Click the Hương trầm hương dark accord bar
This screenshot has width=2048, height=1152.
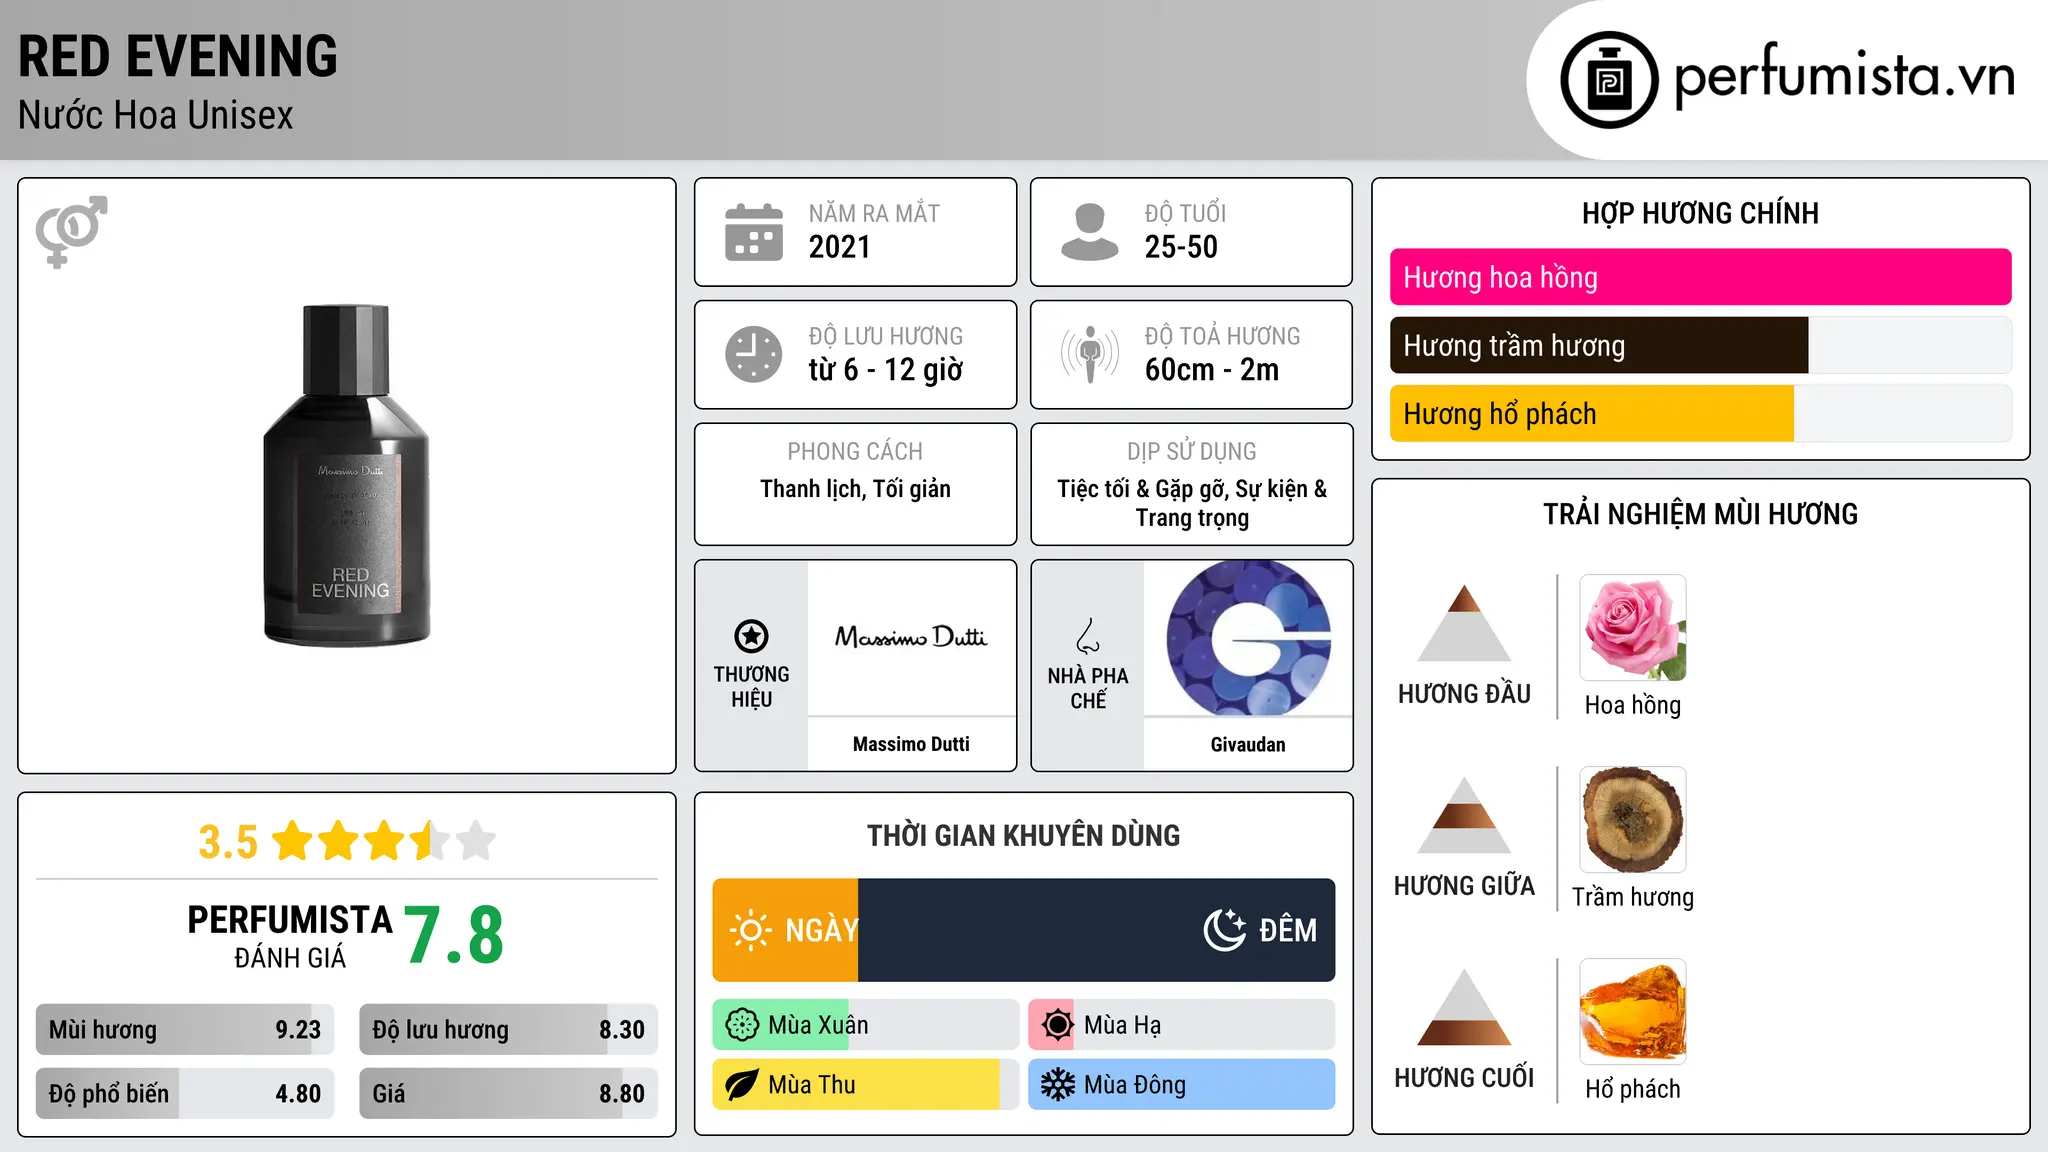click(x=1700, y=345)
